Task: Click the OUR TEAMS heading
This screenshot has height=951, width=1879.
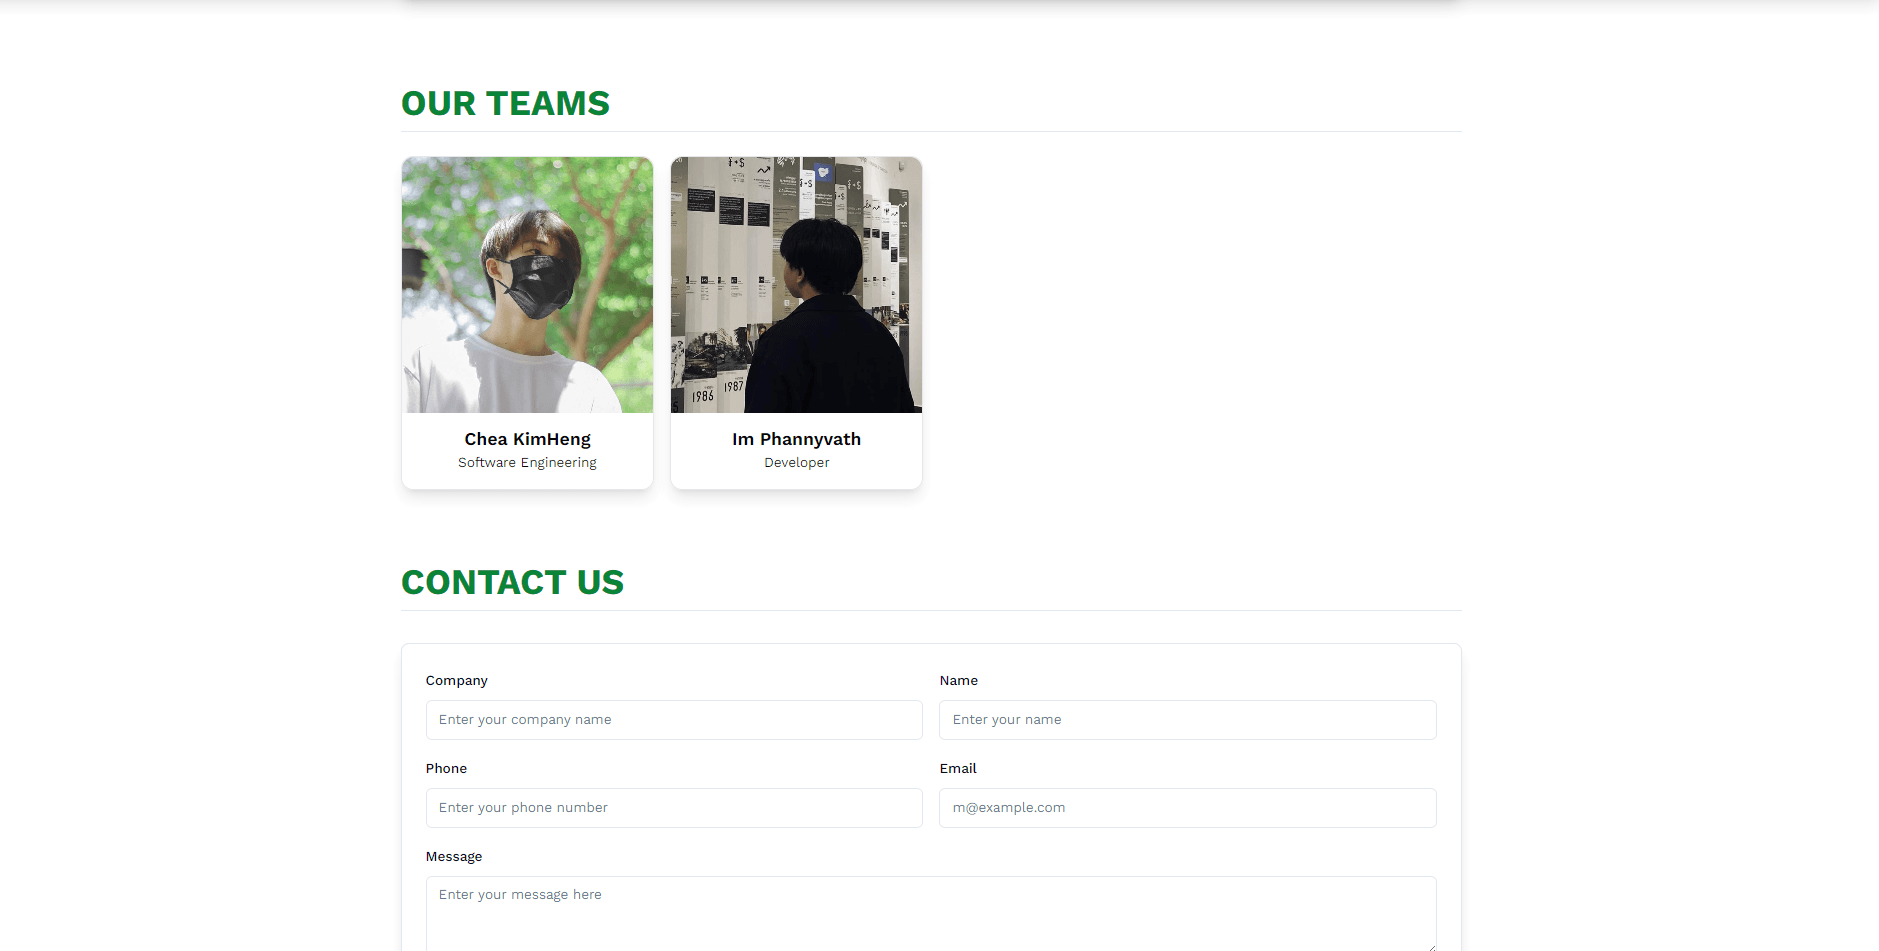Action: click(x=505, y=103)
